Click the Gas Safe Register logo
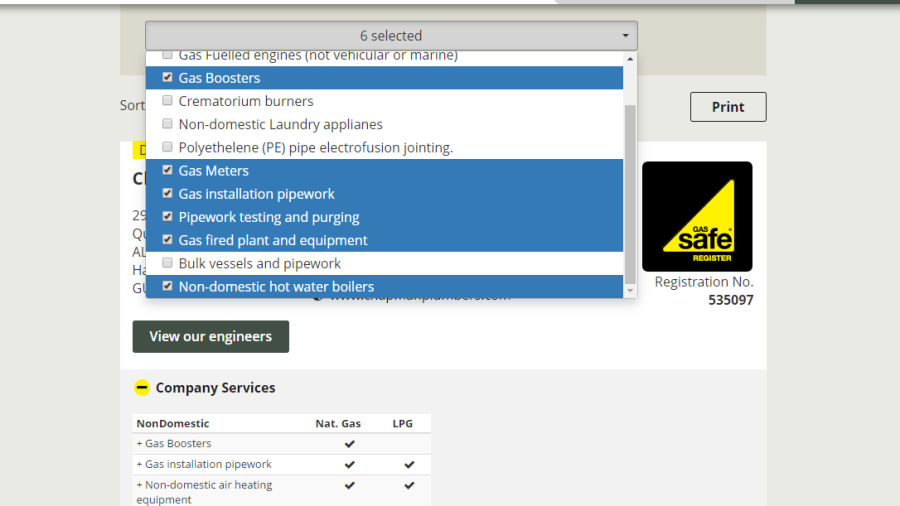 point(697,217)
